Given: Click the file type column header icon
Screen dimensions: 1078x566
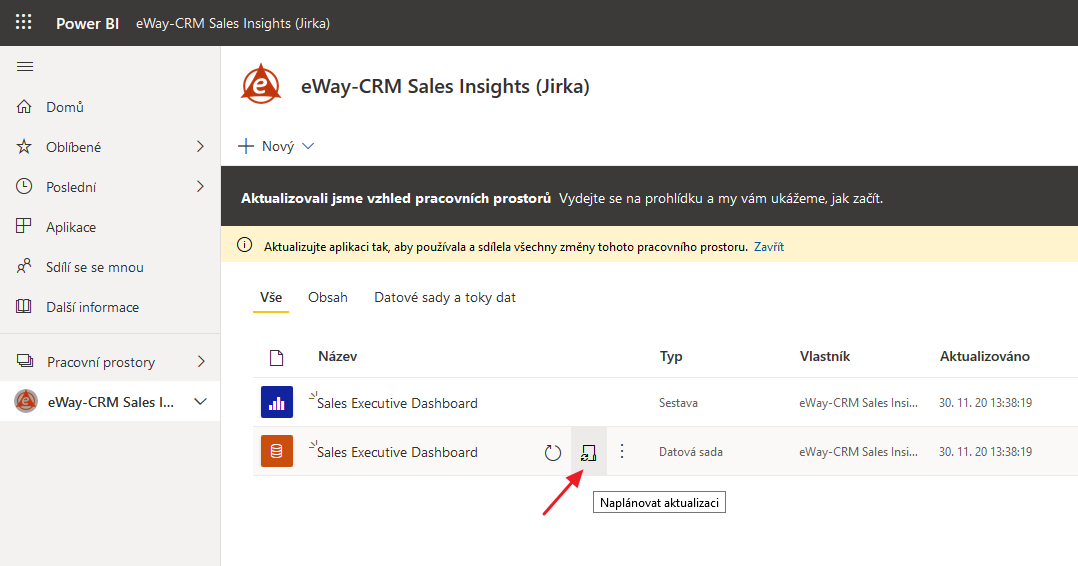Looking at the screenshot, I should coord(276,358).
